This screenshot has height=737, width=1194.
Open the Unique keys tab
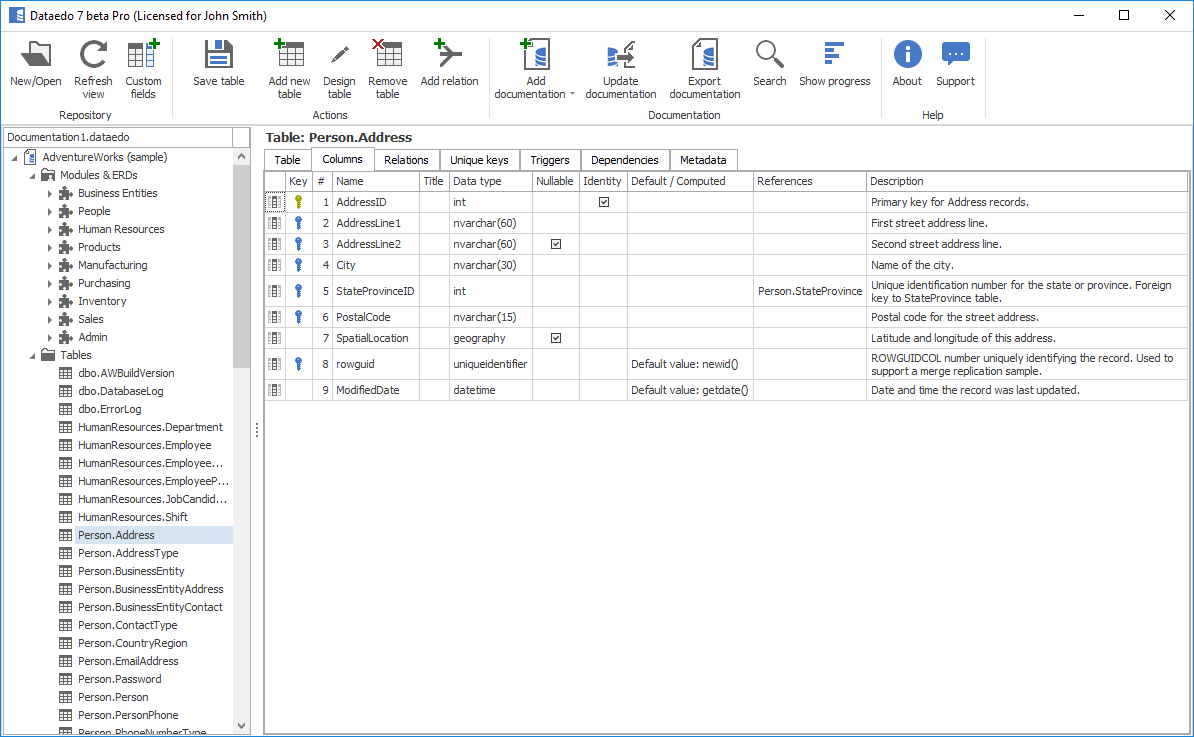[479, 160]
